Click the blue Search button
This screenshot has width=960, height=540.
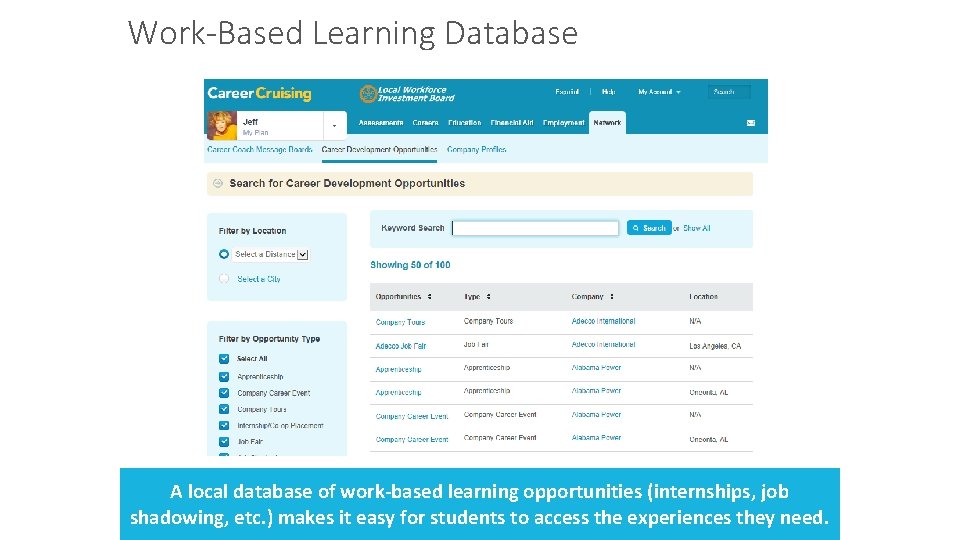[x=649, y=228]
